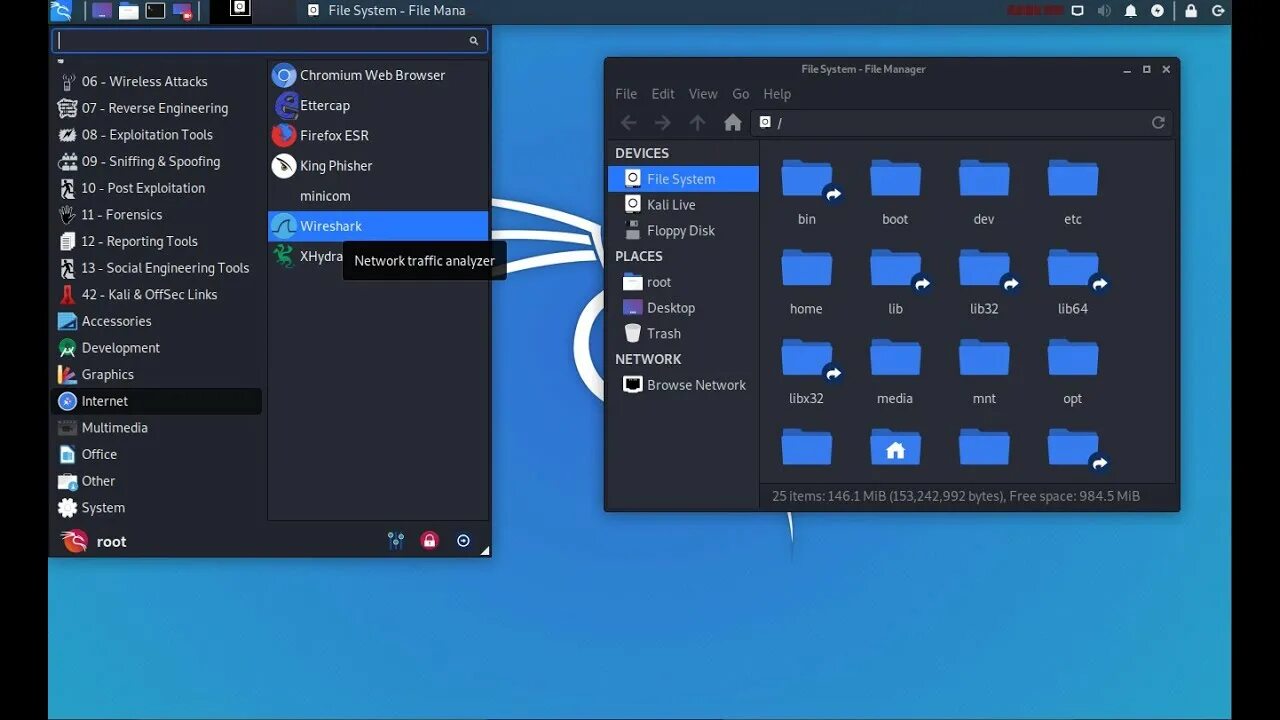Screen dimensions: 1280x720
Task: Open the notifications bell in the panel
Action: pyautogui.click(x=1131, y=11)
